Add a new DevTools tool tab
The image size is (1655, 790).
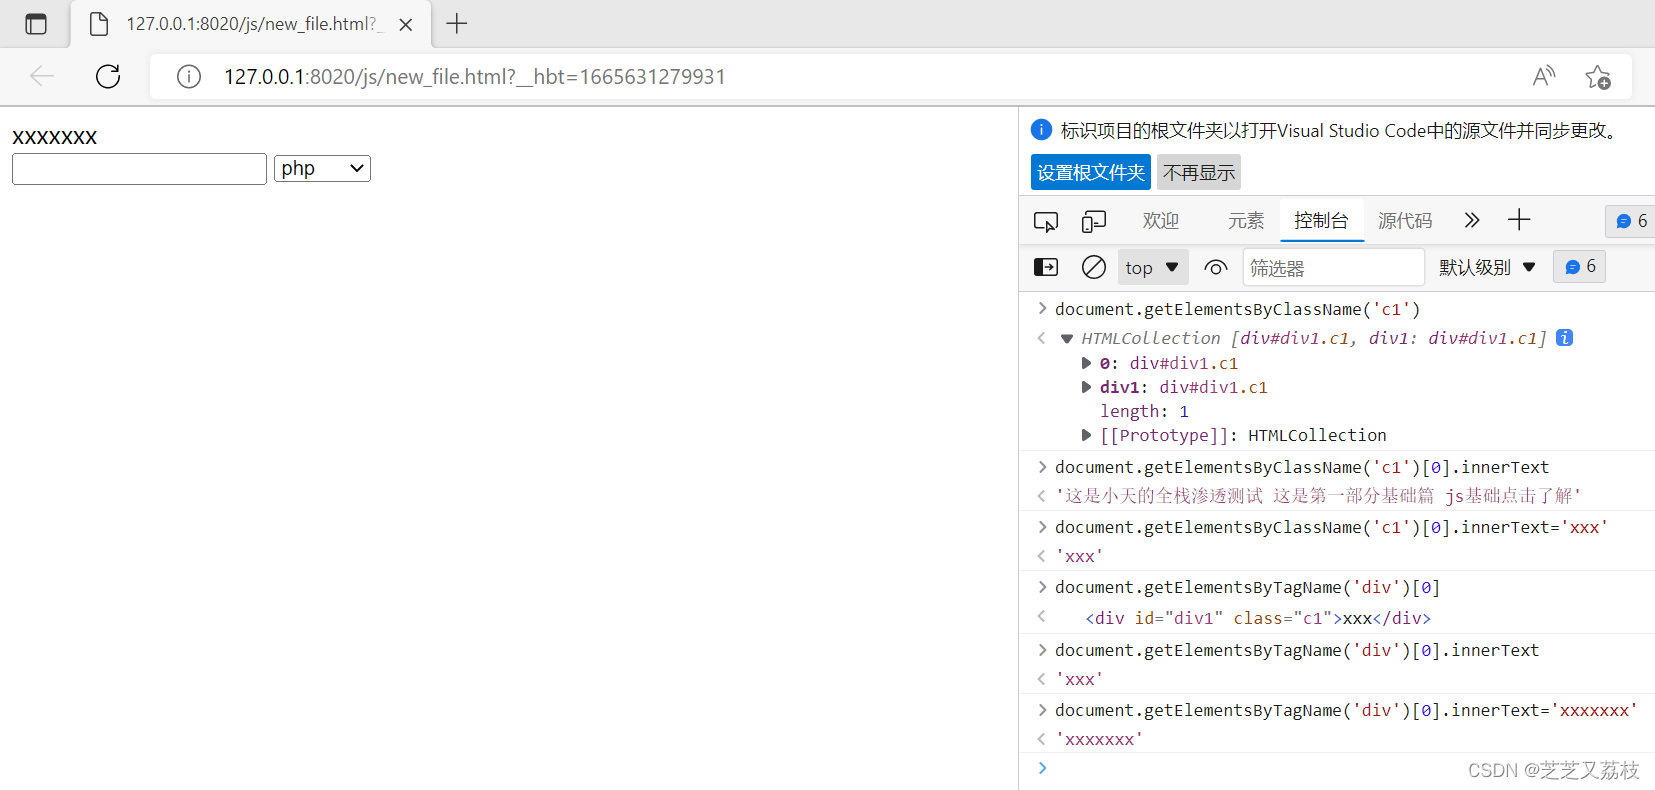pyautogui.click(x=1519, y=220)
